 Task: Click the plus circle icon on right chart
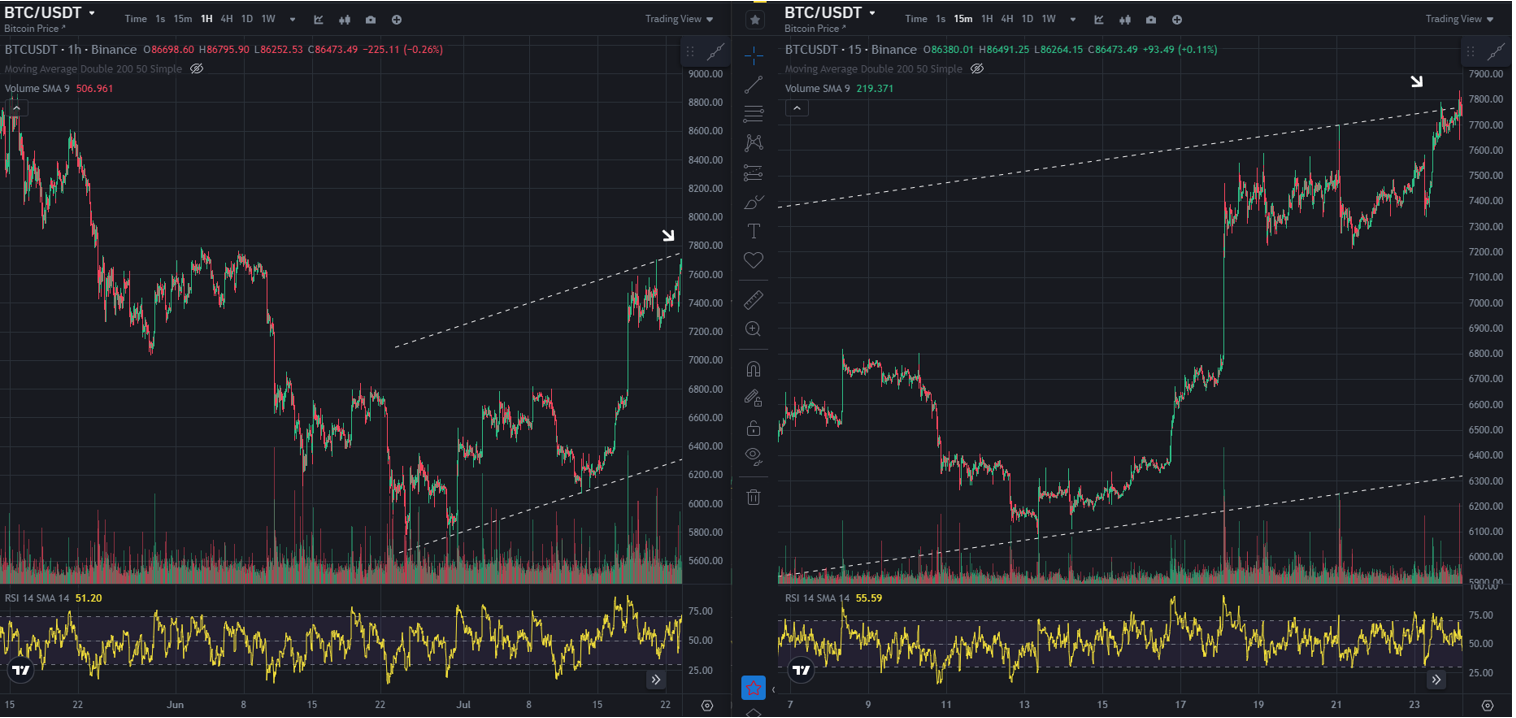[1177, 19]
